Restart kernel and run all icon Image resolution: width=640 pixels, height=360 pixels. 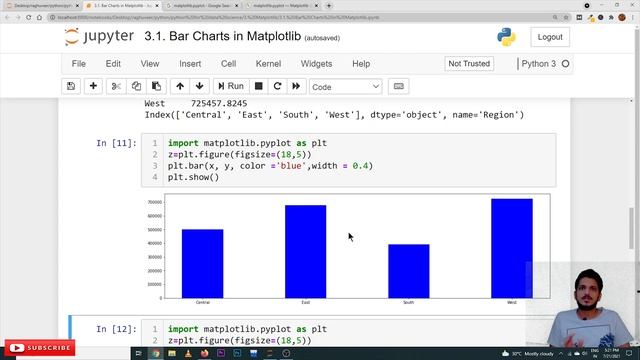pyautogui.click(x=296, y=86)
